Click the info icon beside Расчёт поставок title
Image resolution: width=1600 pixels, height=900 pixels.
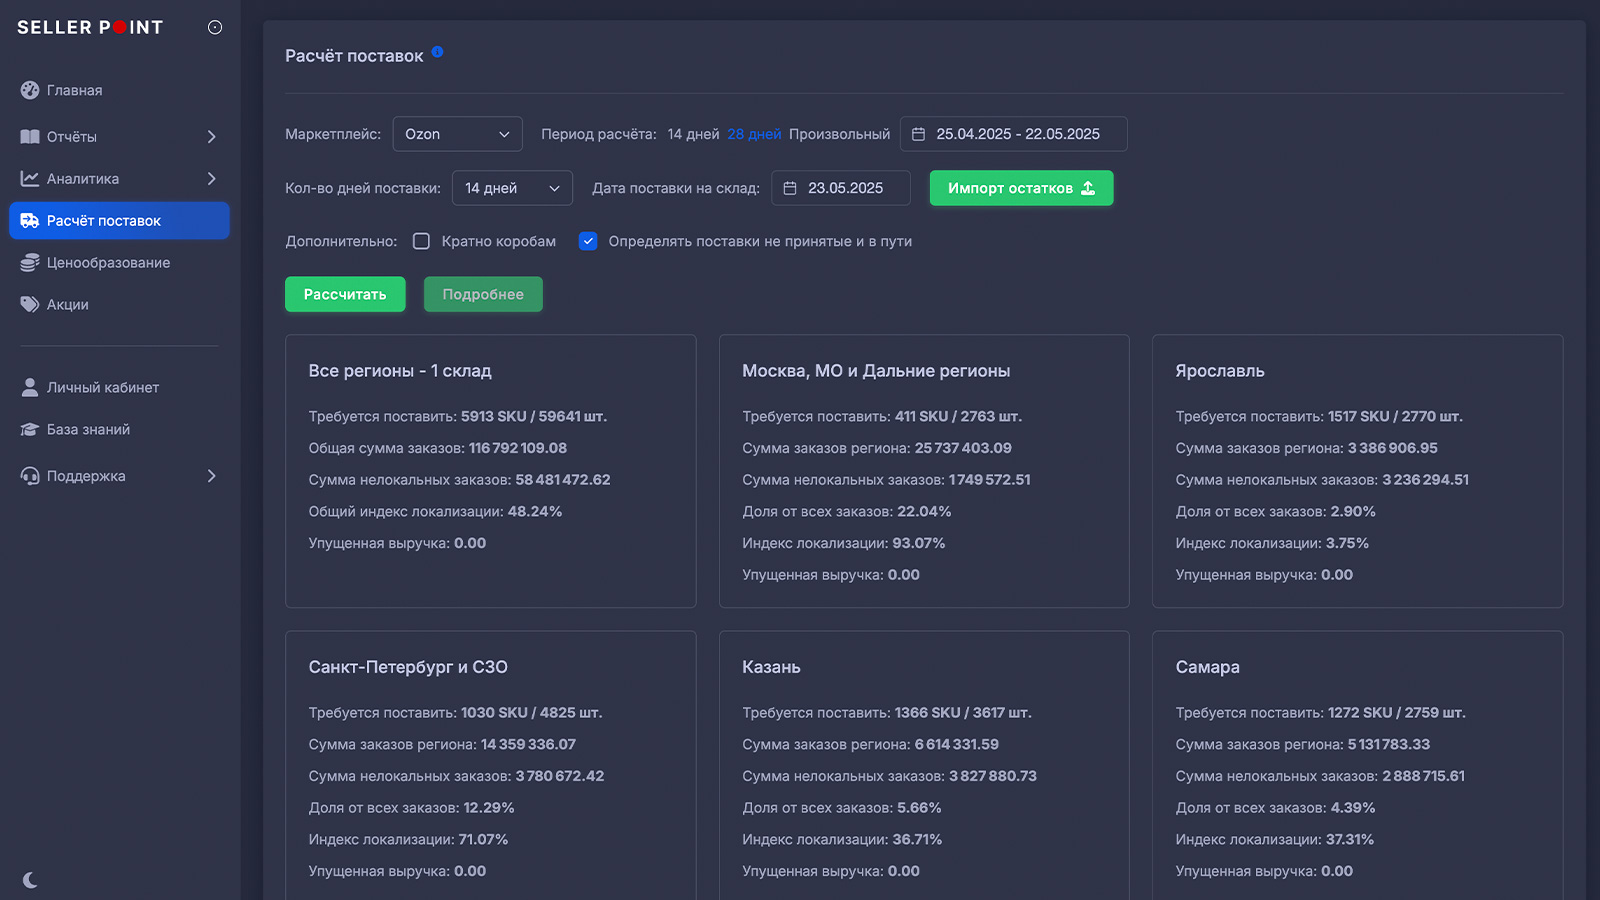pyautogui.click(x=437, y=52)
